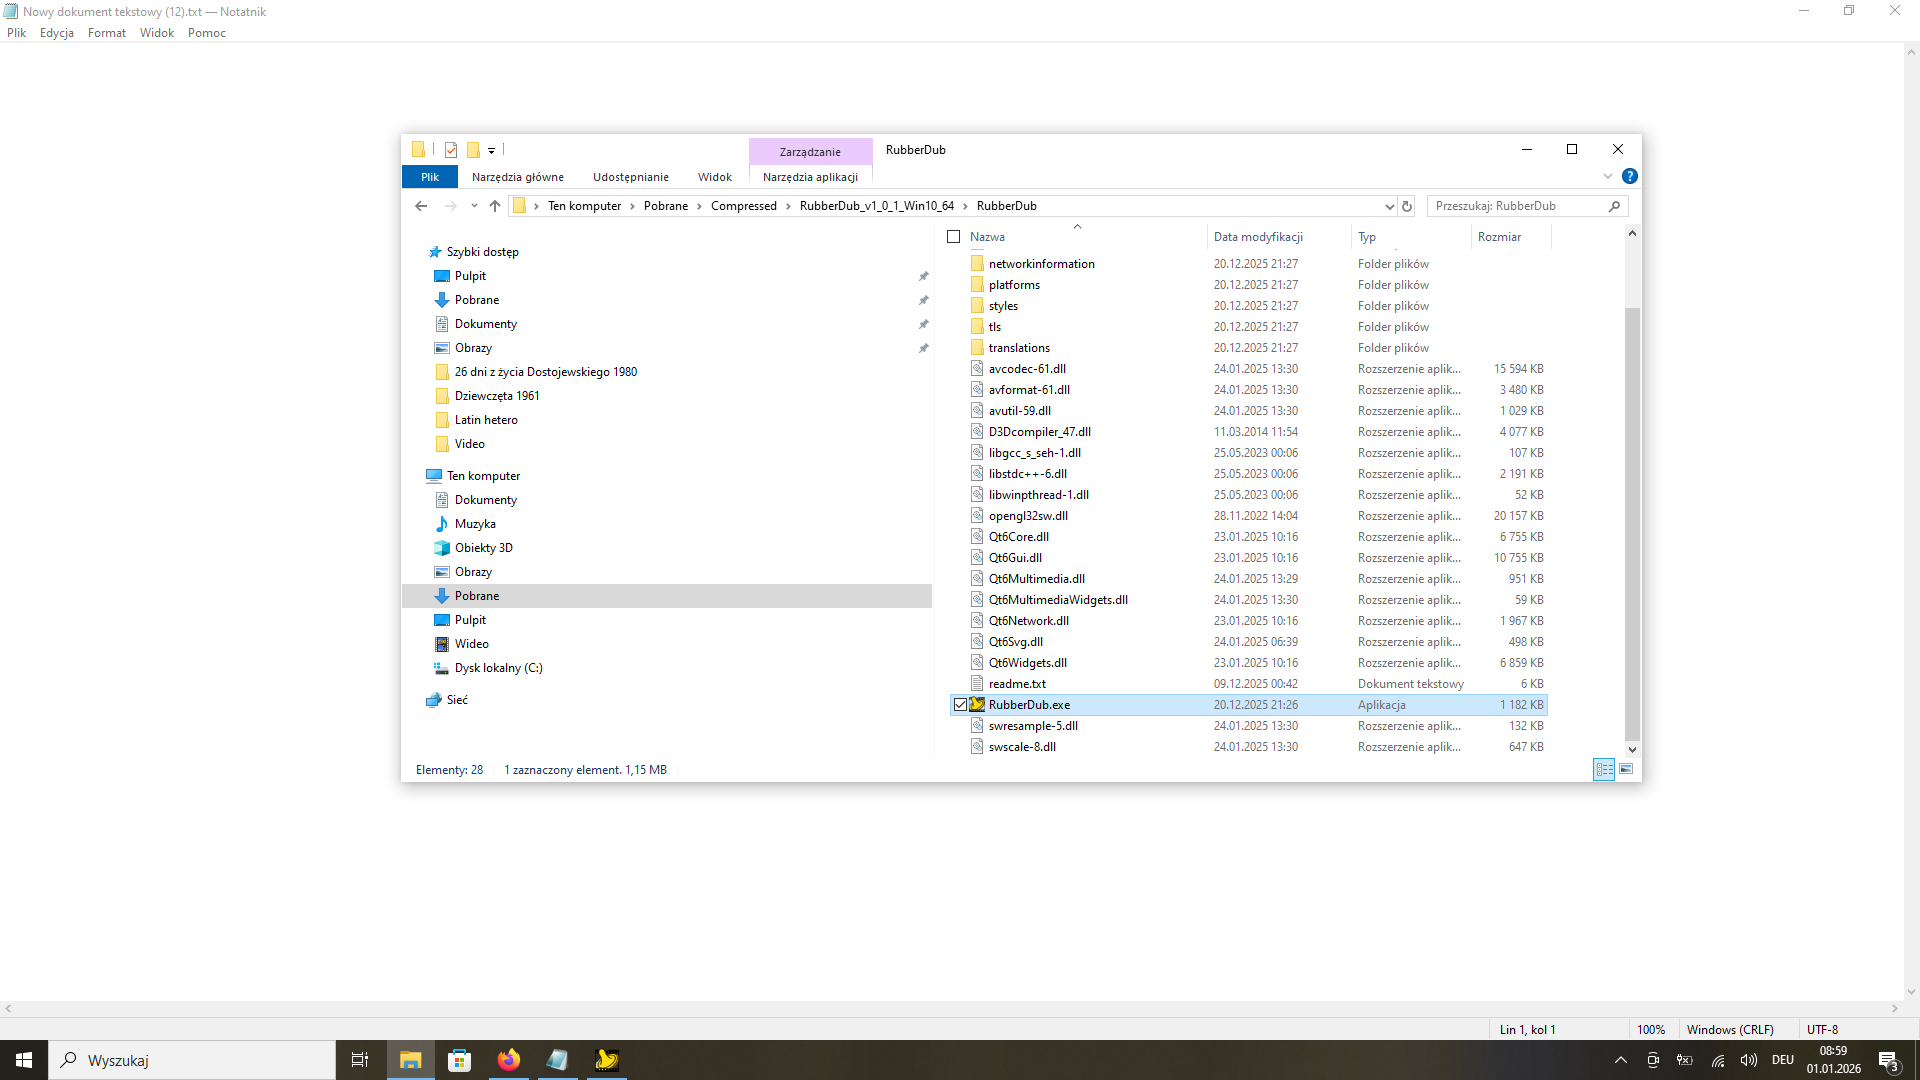Open the Widok ribbon tab
This screenshot has height=1080, width=1920.
coord(714,177)
